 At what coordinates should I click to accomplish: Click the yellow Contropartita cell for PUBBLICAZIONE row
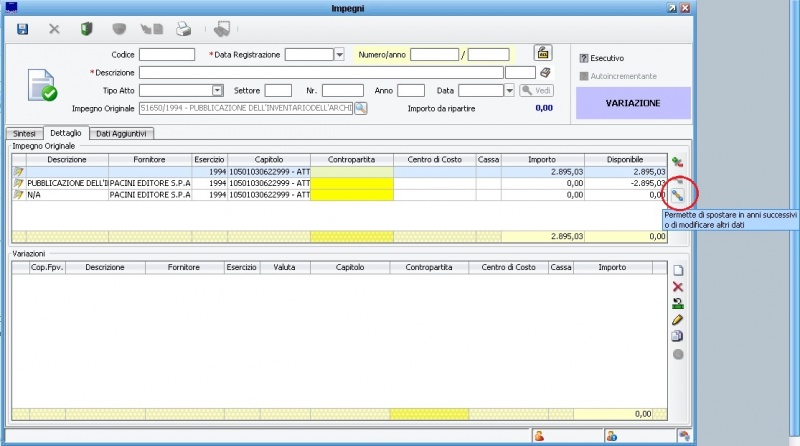(352, 183)
